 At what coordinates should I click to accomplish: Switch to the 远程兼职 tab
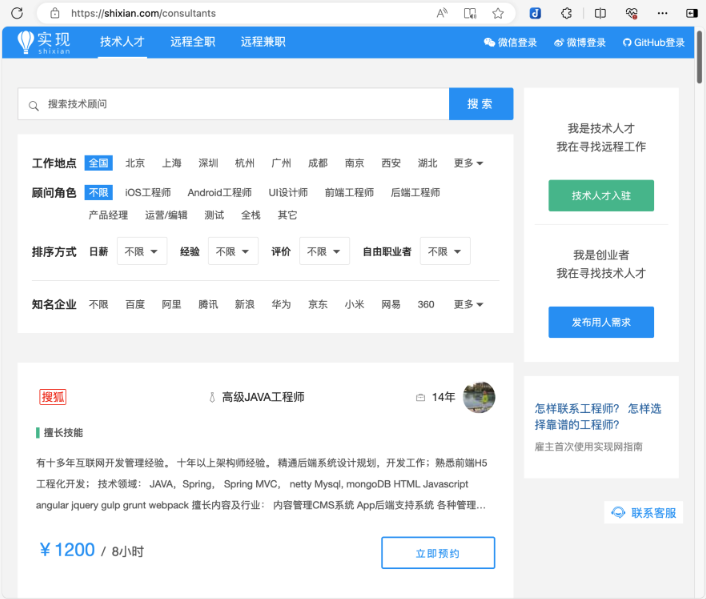(x=263, y=42)
